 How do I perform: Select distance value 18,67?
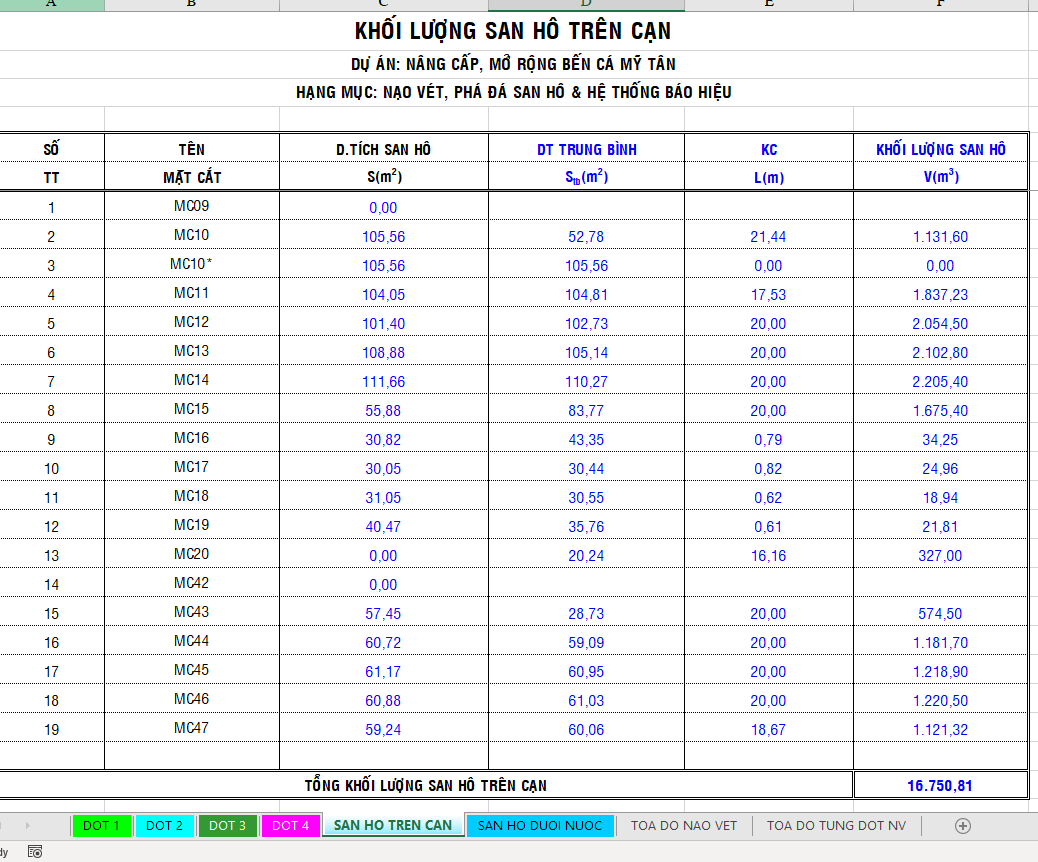pos(769,730)
